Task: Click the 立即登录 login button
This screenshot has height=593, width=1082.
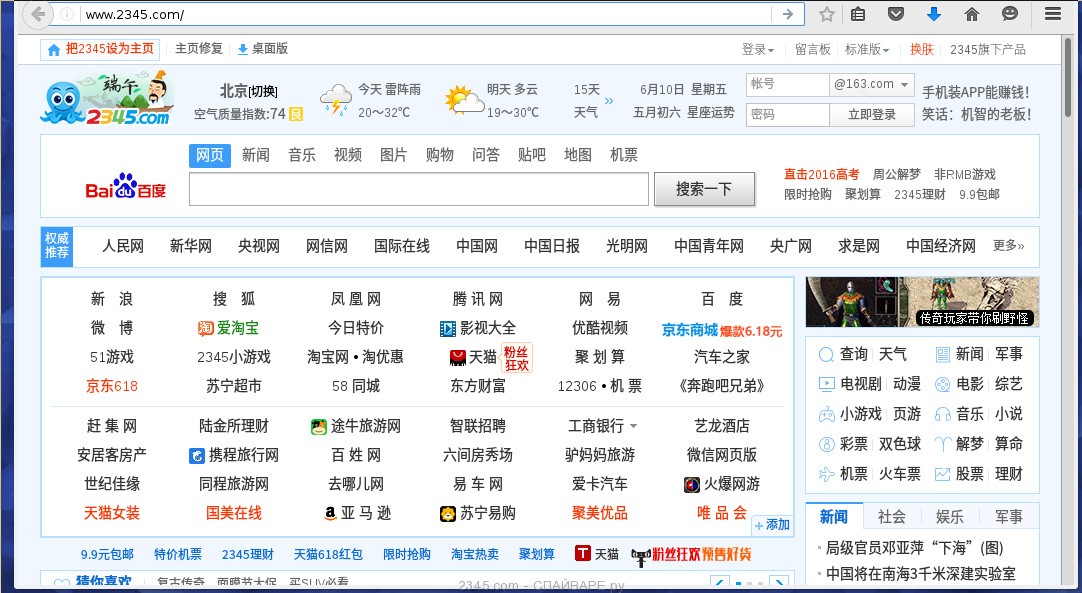Action: point(872,115)
